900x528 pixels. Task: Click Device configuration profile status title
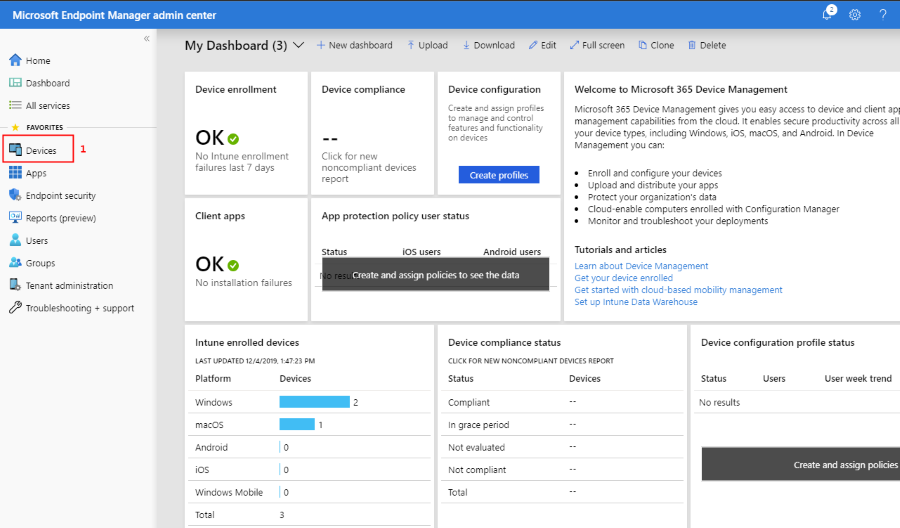click(x=778, y=343)
